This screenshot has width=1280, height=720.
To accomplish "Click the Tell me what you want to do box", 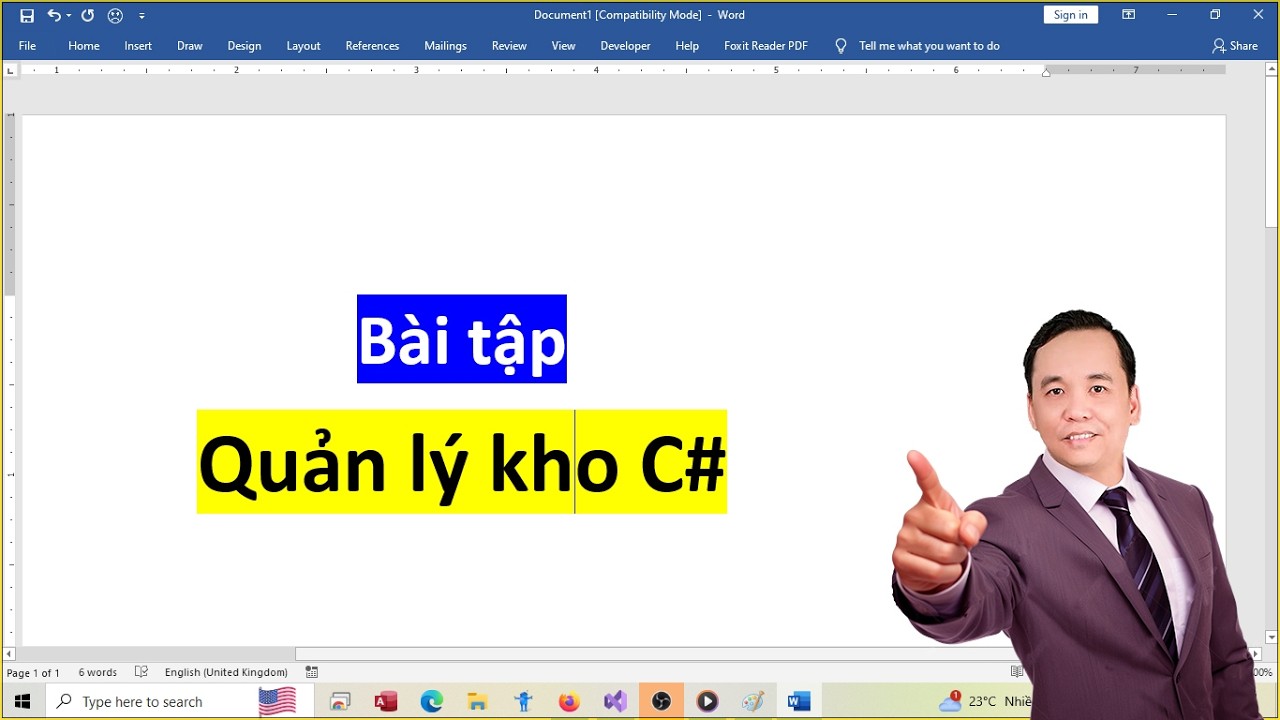I will point(929,46).
